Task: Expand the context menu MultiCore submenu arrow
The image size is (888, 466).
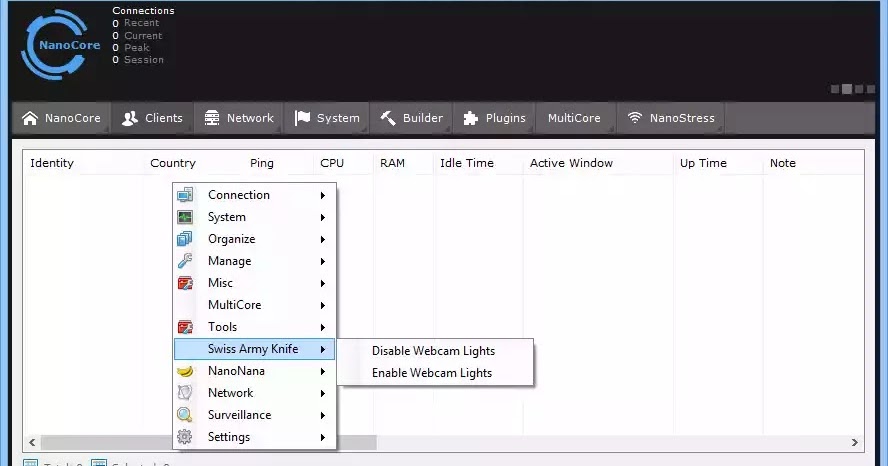Action: point(323,305)
